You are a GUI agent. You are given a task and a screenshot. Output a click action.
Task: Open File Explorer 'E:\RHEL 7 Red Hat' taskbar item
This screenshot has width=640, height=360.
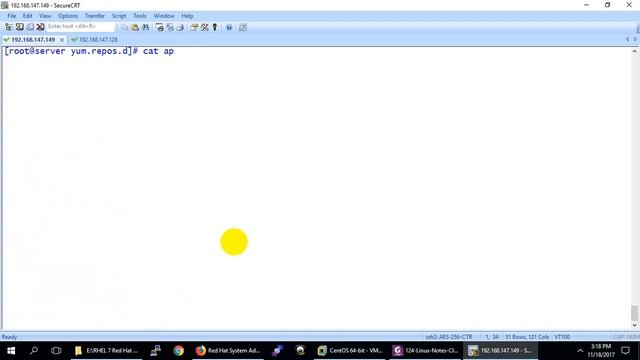pos(106,351)
